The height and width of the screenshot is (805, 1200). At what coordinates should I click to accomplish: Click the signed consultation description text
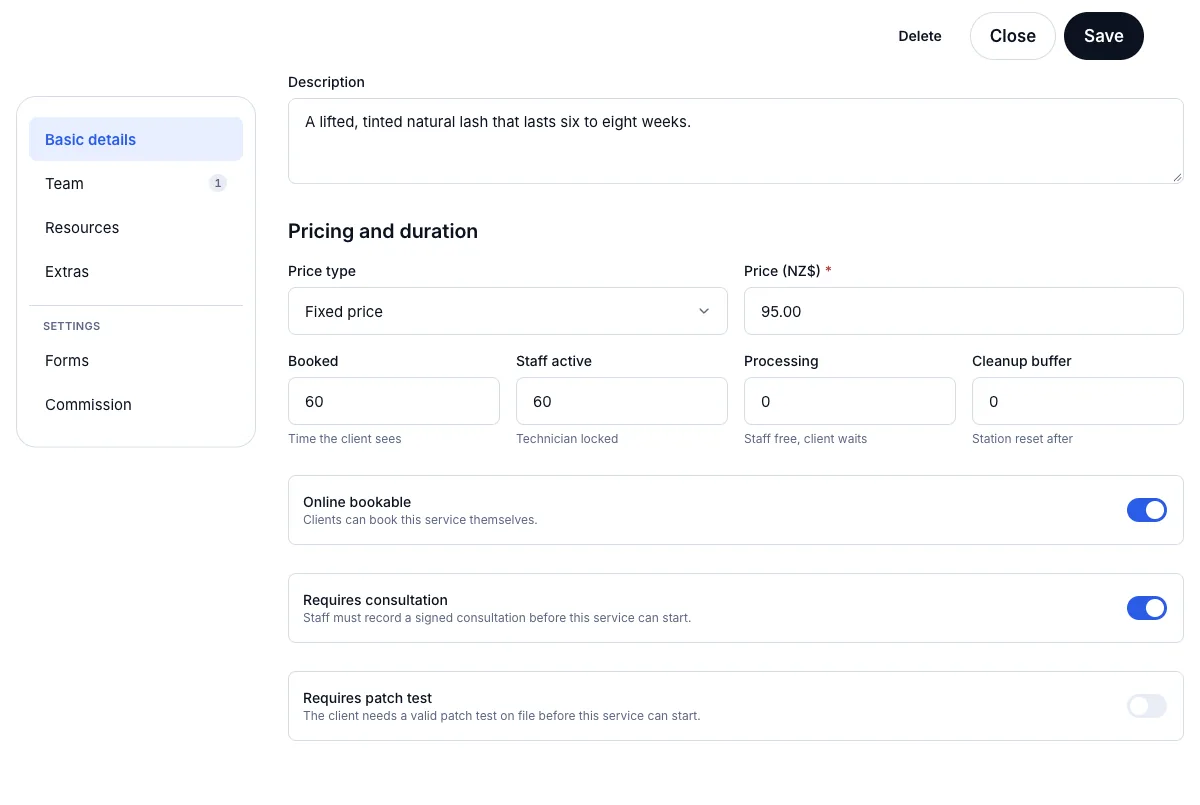(497, 618)
